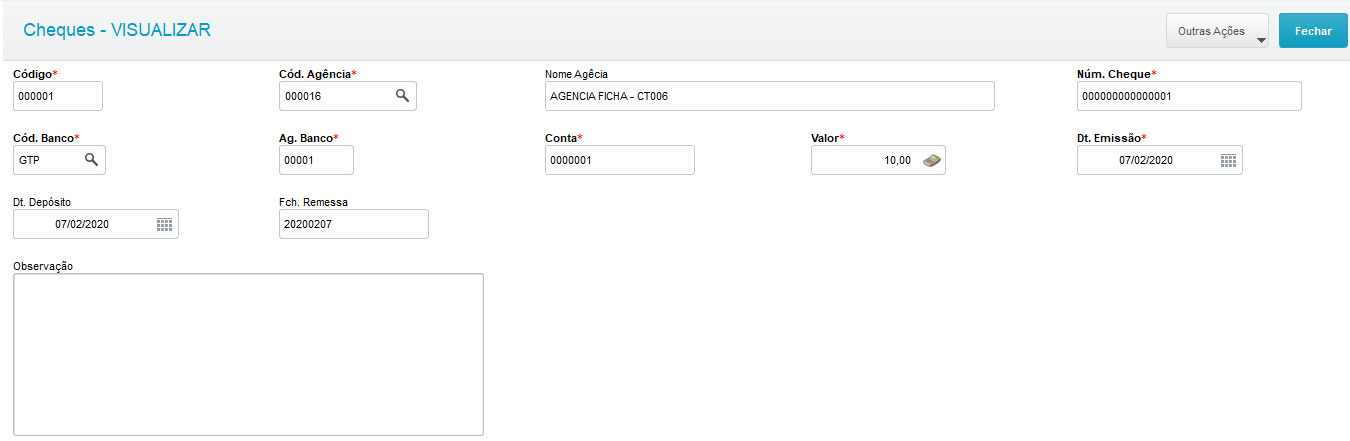
Task: Open the Valor money calculator icon
Action: [x=931, y=160]
